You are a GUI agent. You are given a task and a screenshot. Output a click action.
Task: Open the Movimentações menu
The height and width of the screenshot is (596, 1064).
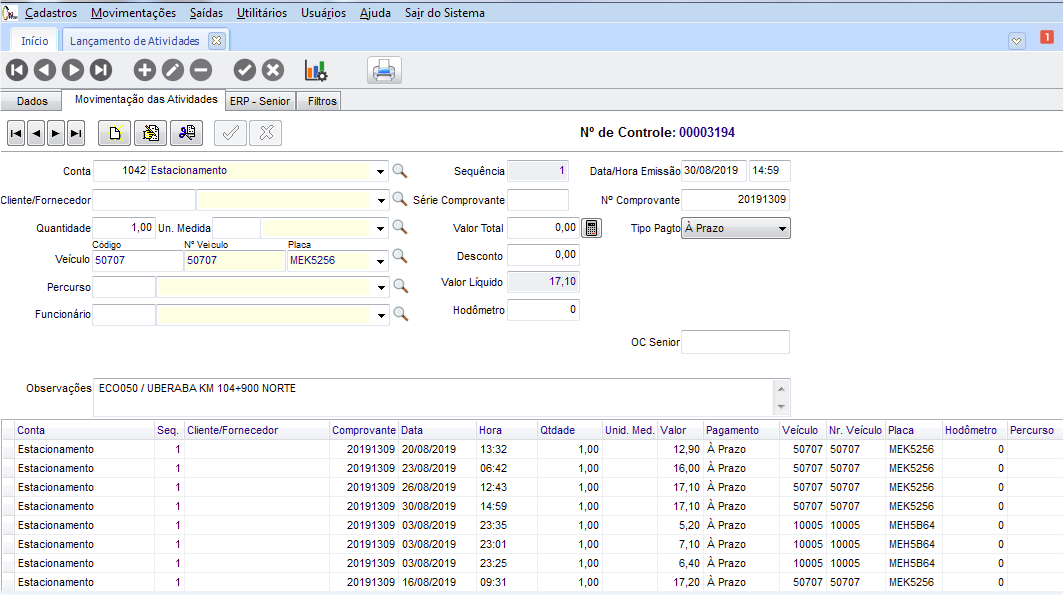point(133,13)
